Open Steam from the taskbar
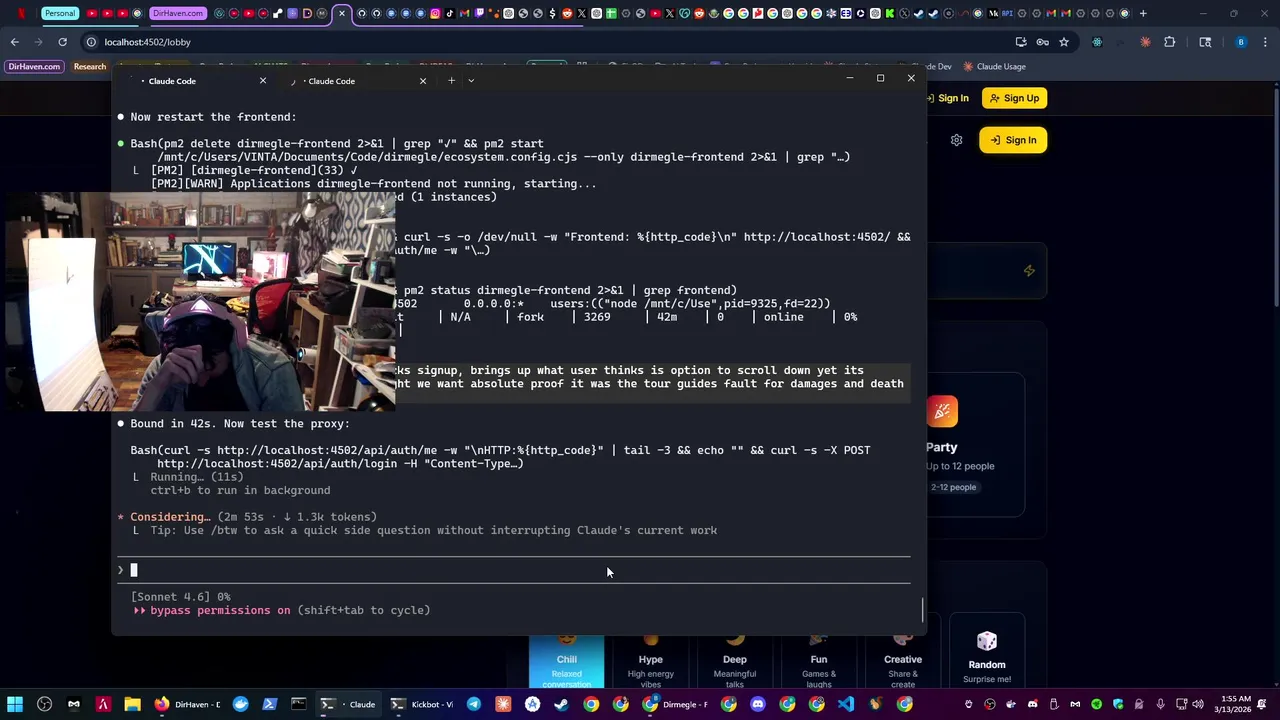 (562, 704)
